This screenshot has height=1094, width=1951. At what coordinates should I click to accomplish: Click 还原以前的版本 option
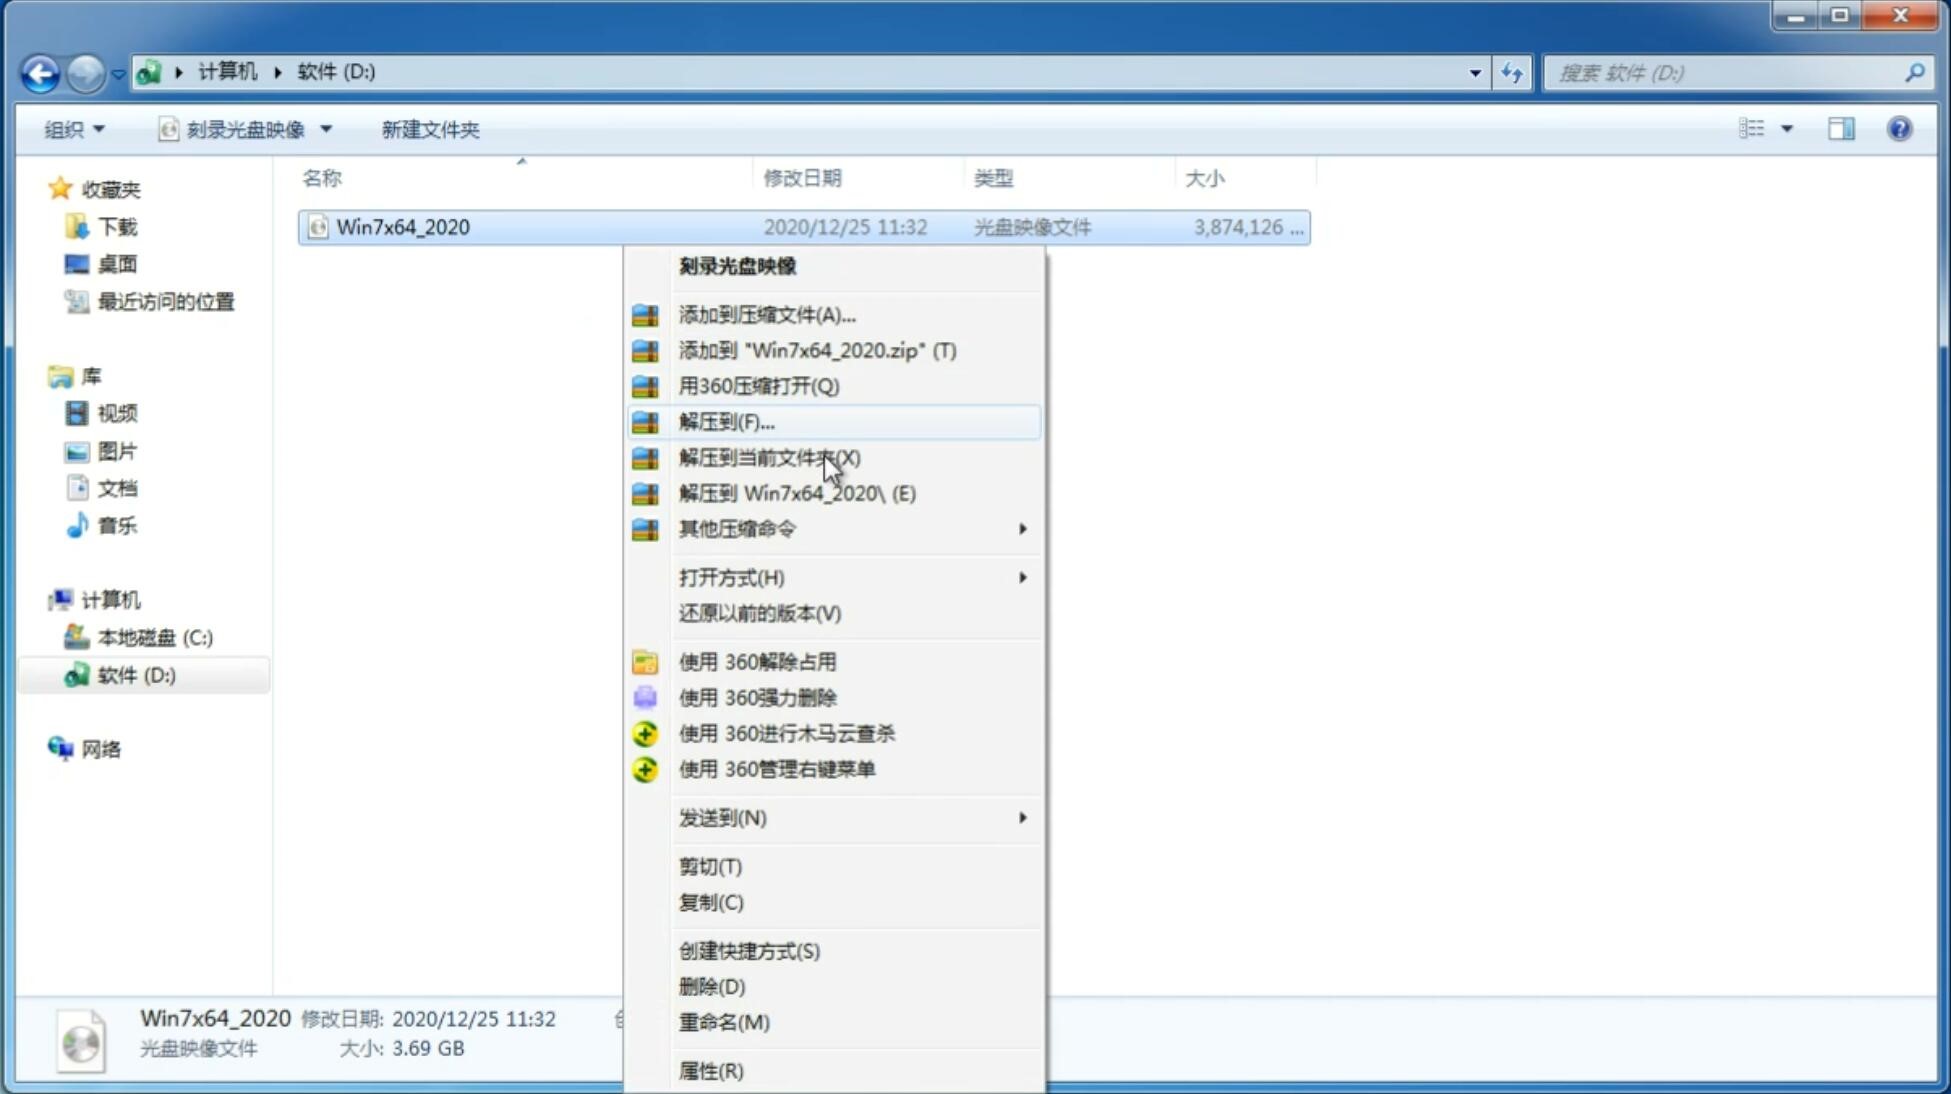click(760, 613)
